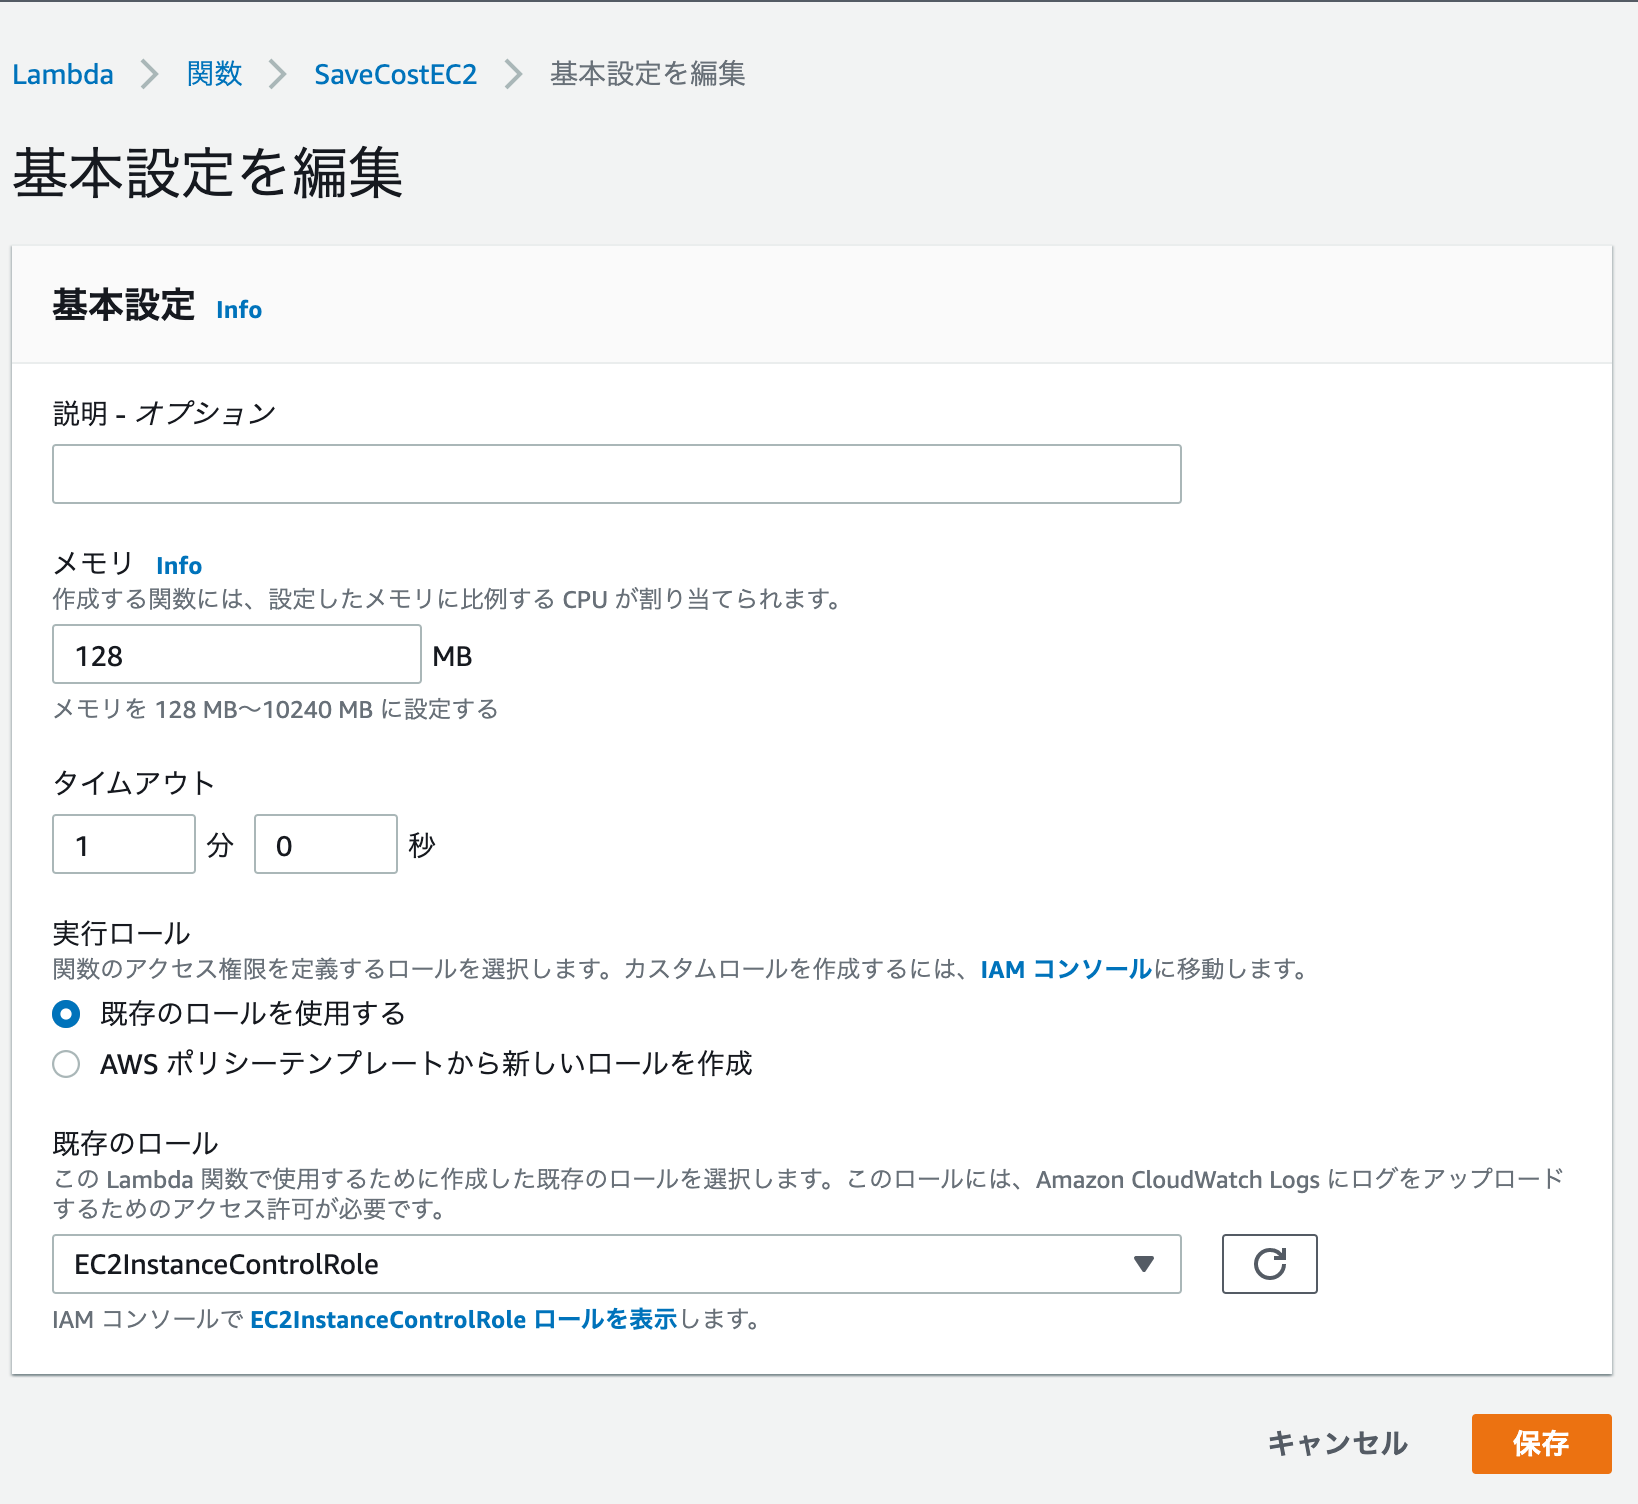
Task: Click Info link next to 基本設定 heading
Action: [x=239, y=309]
